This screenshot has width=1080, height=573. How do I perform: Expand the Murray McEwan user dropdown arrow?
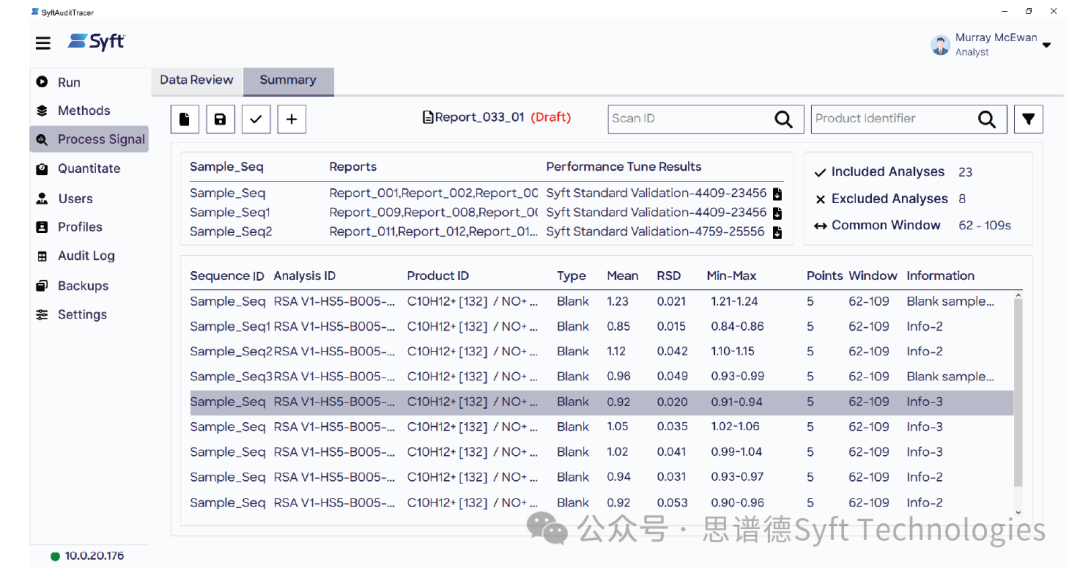(x=1046, y=45)
